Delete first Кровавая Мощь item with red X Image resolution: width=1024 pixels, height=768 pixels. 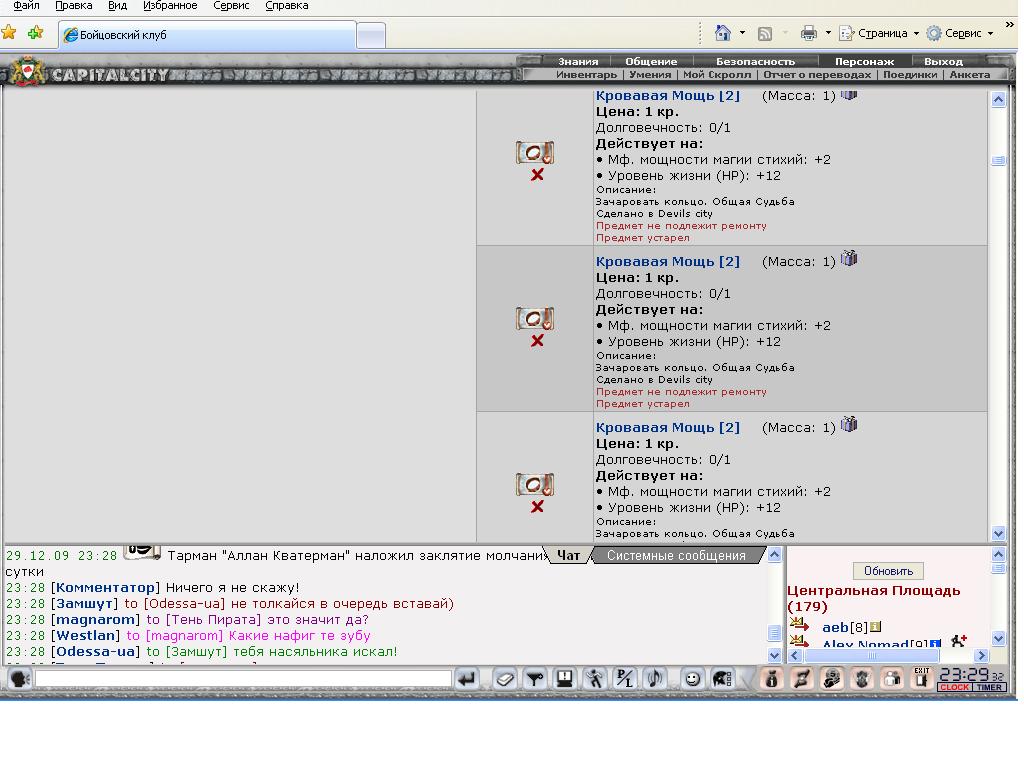coord(537,175)
